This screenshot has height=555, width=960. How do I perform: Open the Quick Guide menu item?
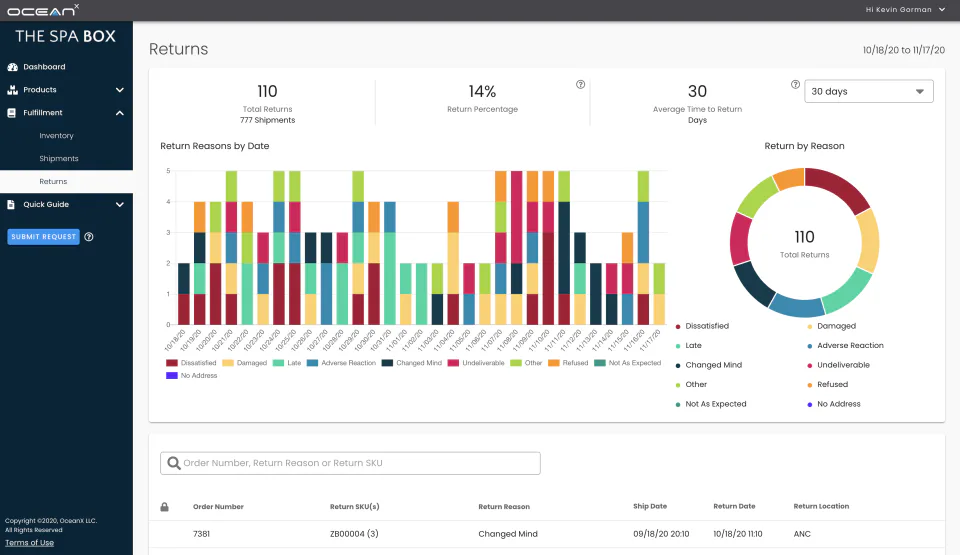[x=46, y=205]
